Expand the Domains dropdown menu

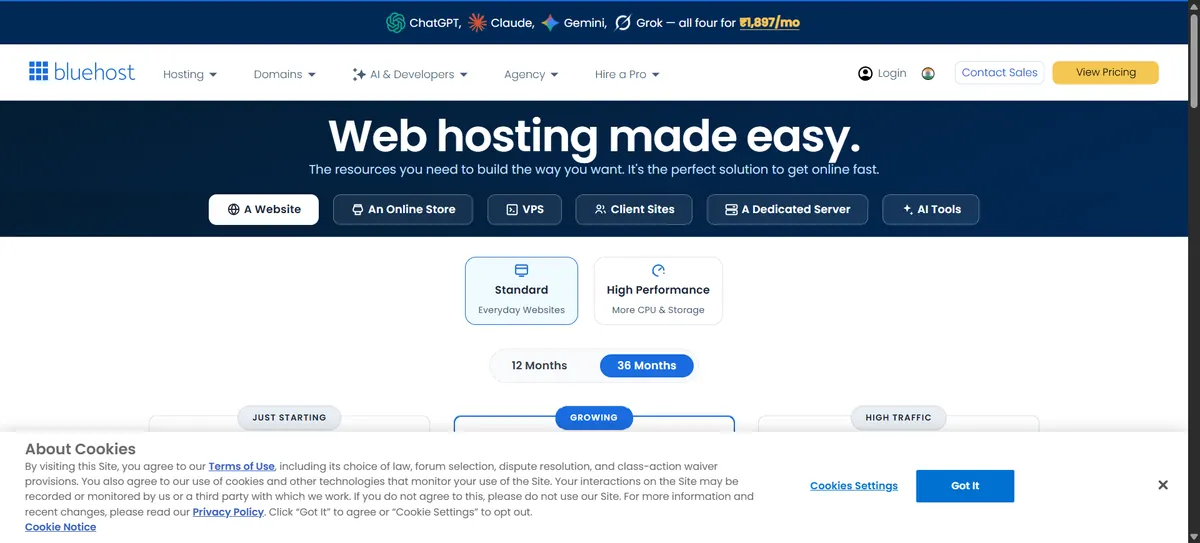click(x=285, y=74)
